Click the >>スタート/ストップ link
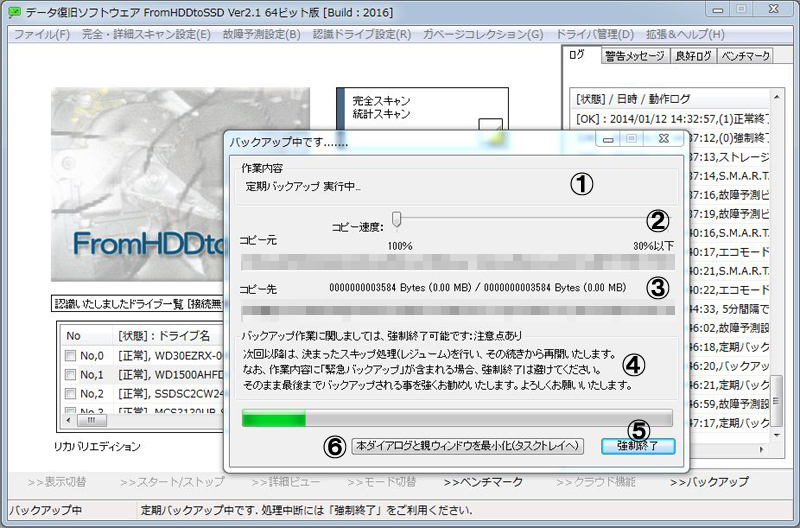 coord(172,482)
